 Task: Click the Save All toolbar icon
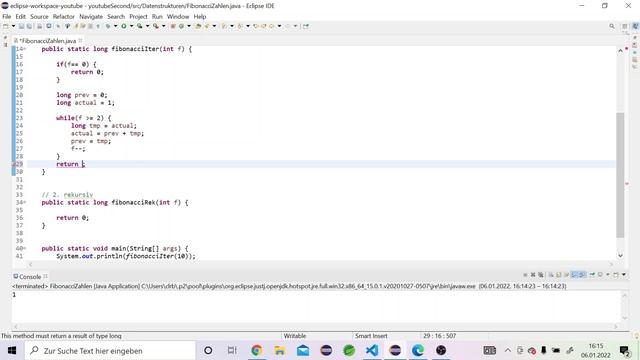tap(29, 26)
